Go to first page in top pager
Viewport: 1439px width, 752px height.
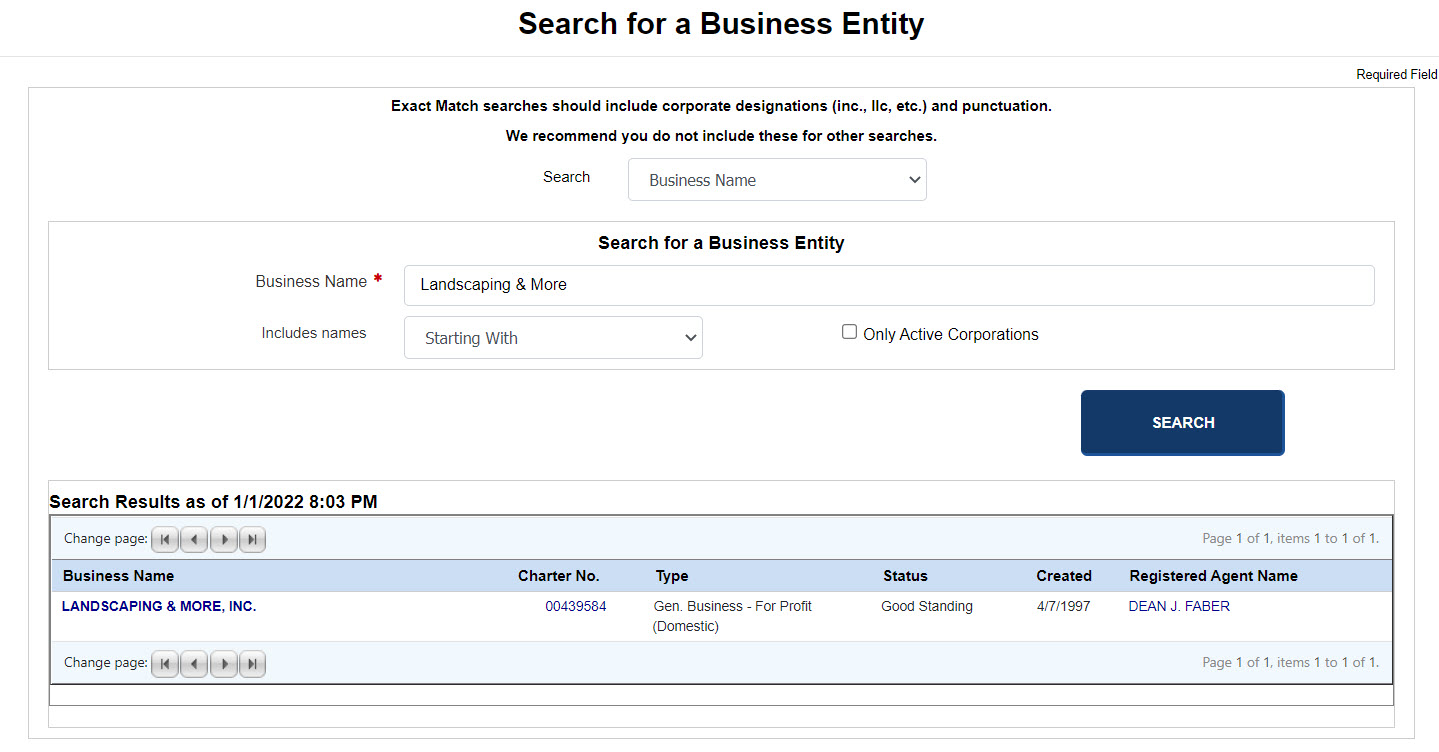click(165, 540)
